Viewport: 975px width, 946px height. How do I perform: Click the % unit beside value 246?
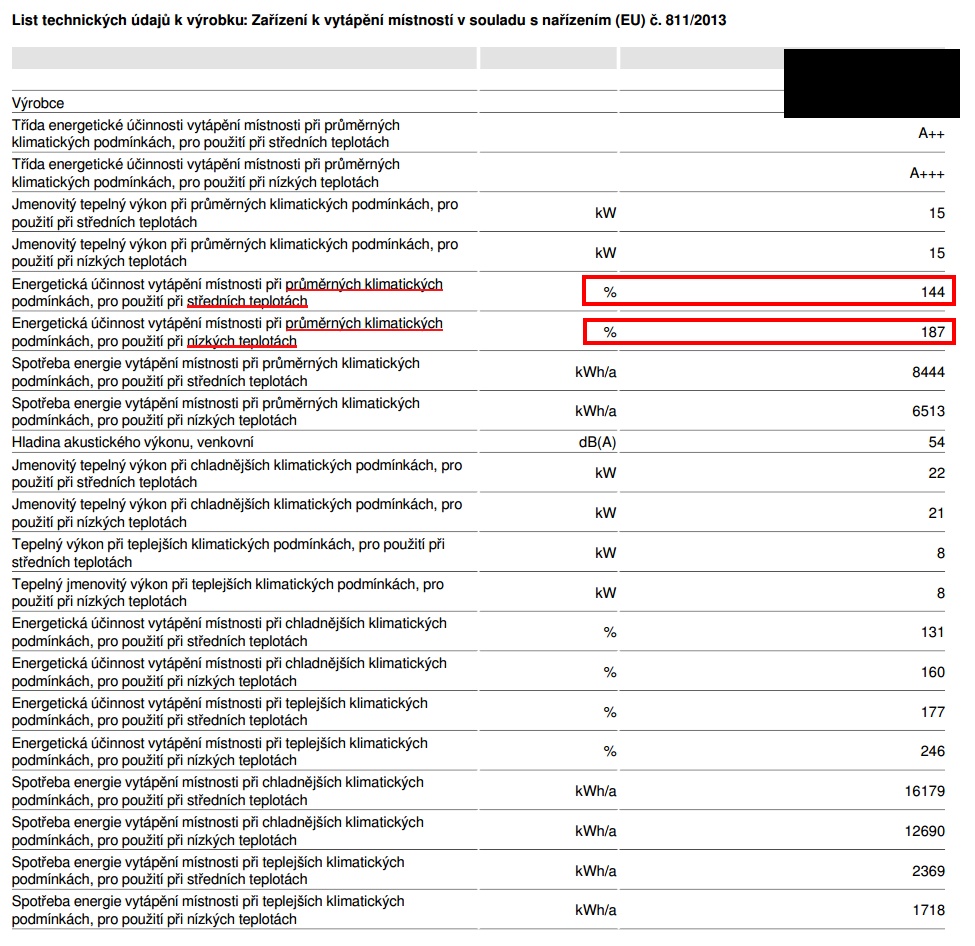tap(610, 751)
